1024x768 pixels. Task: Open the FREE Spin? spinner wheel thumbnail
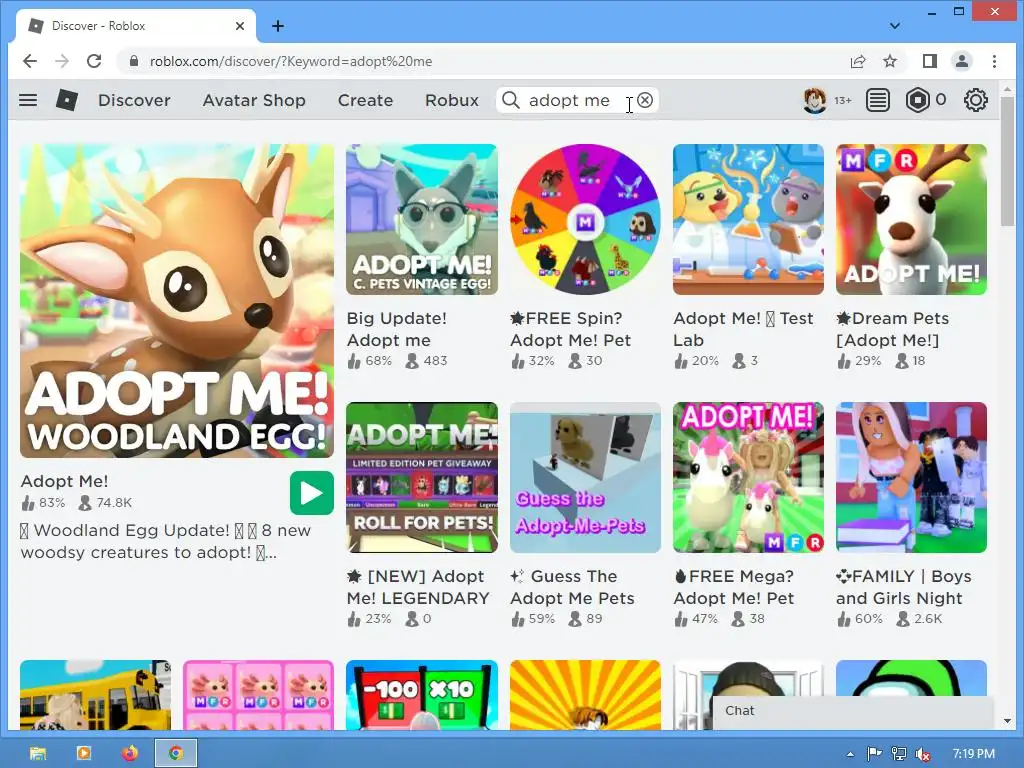[585, 219]
